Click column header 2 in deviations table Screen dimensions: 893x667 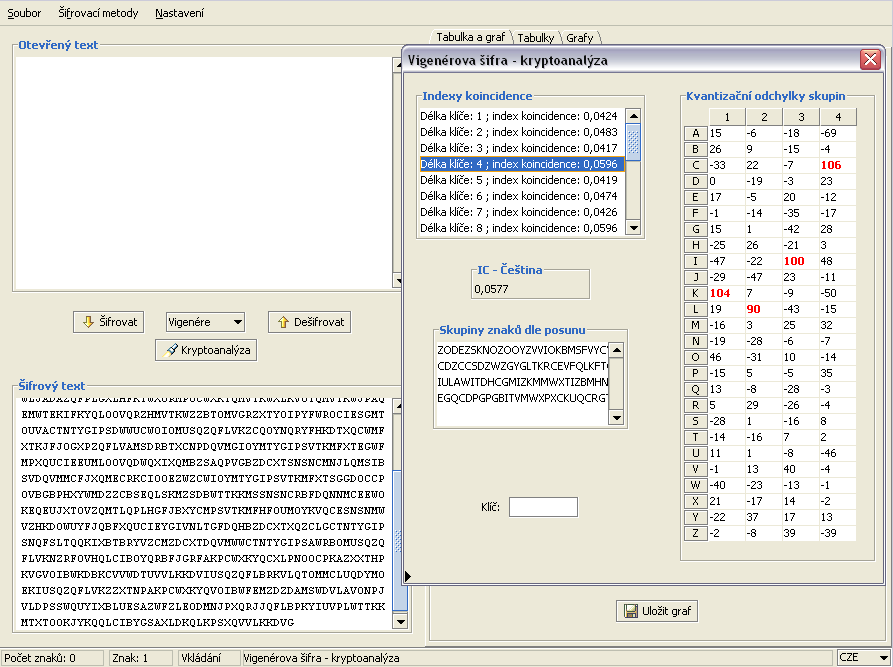pyautogui.click(x=764, y=117)
